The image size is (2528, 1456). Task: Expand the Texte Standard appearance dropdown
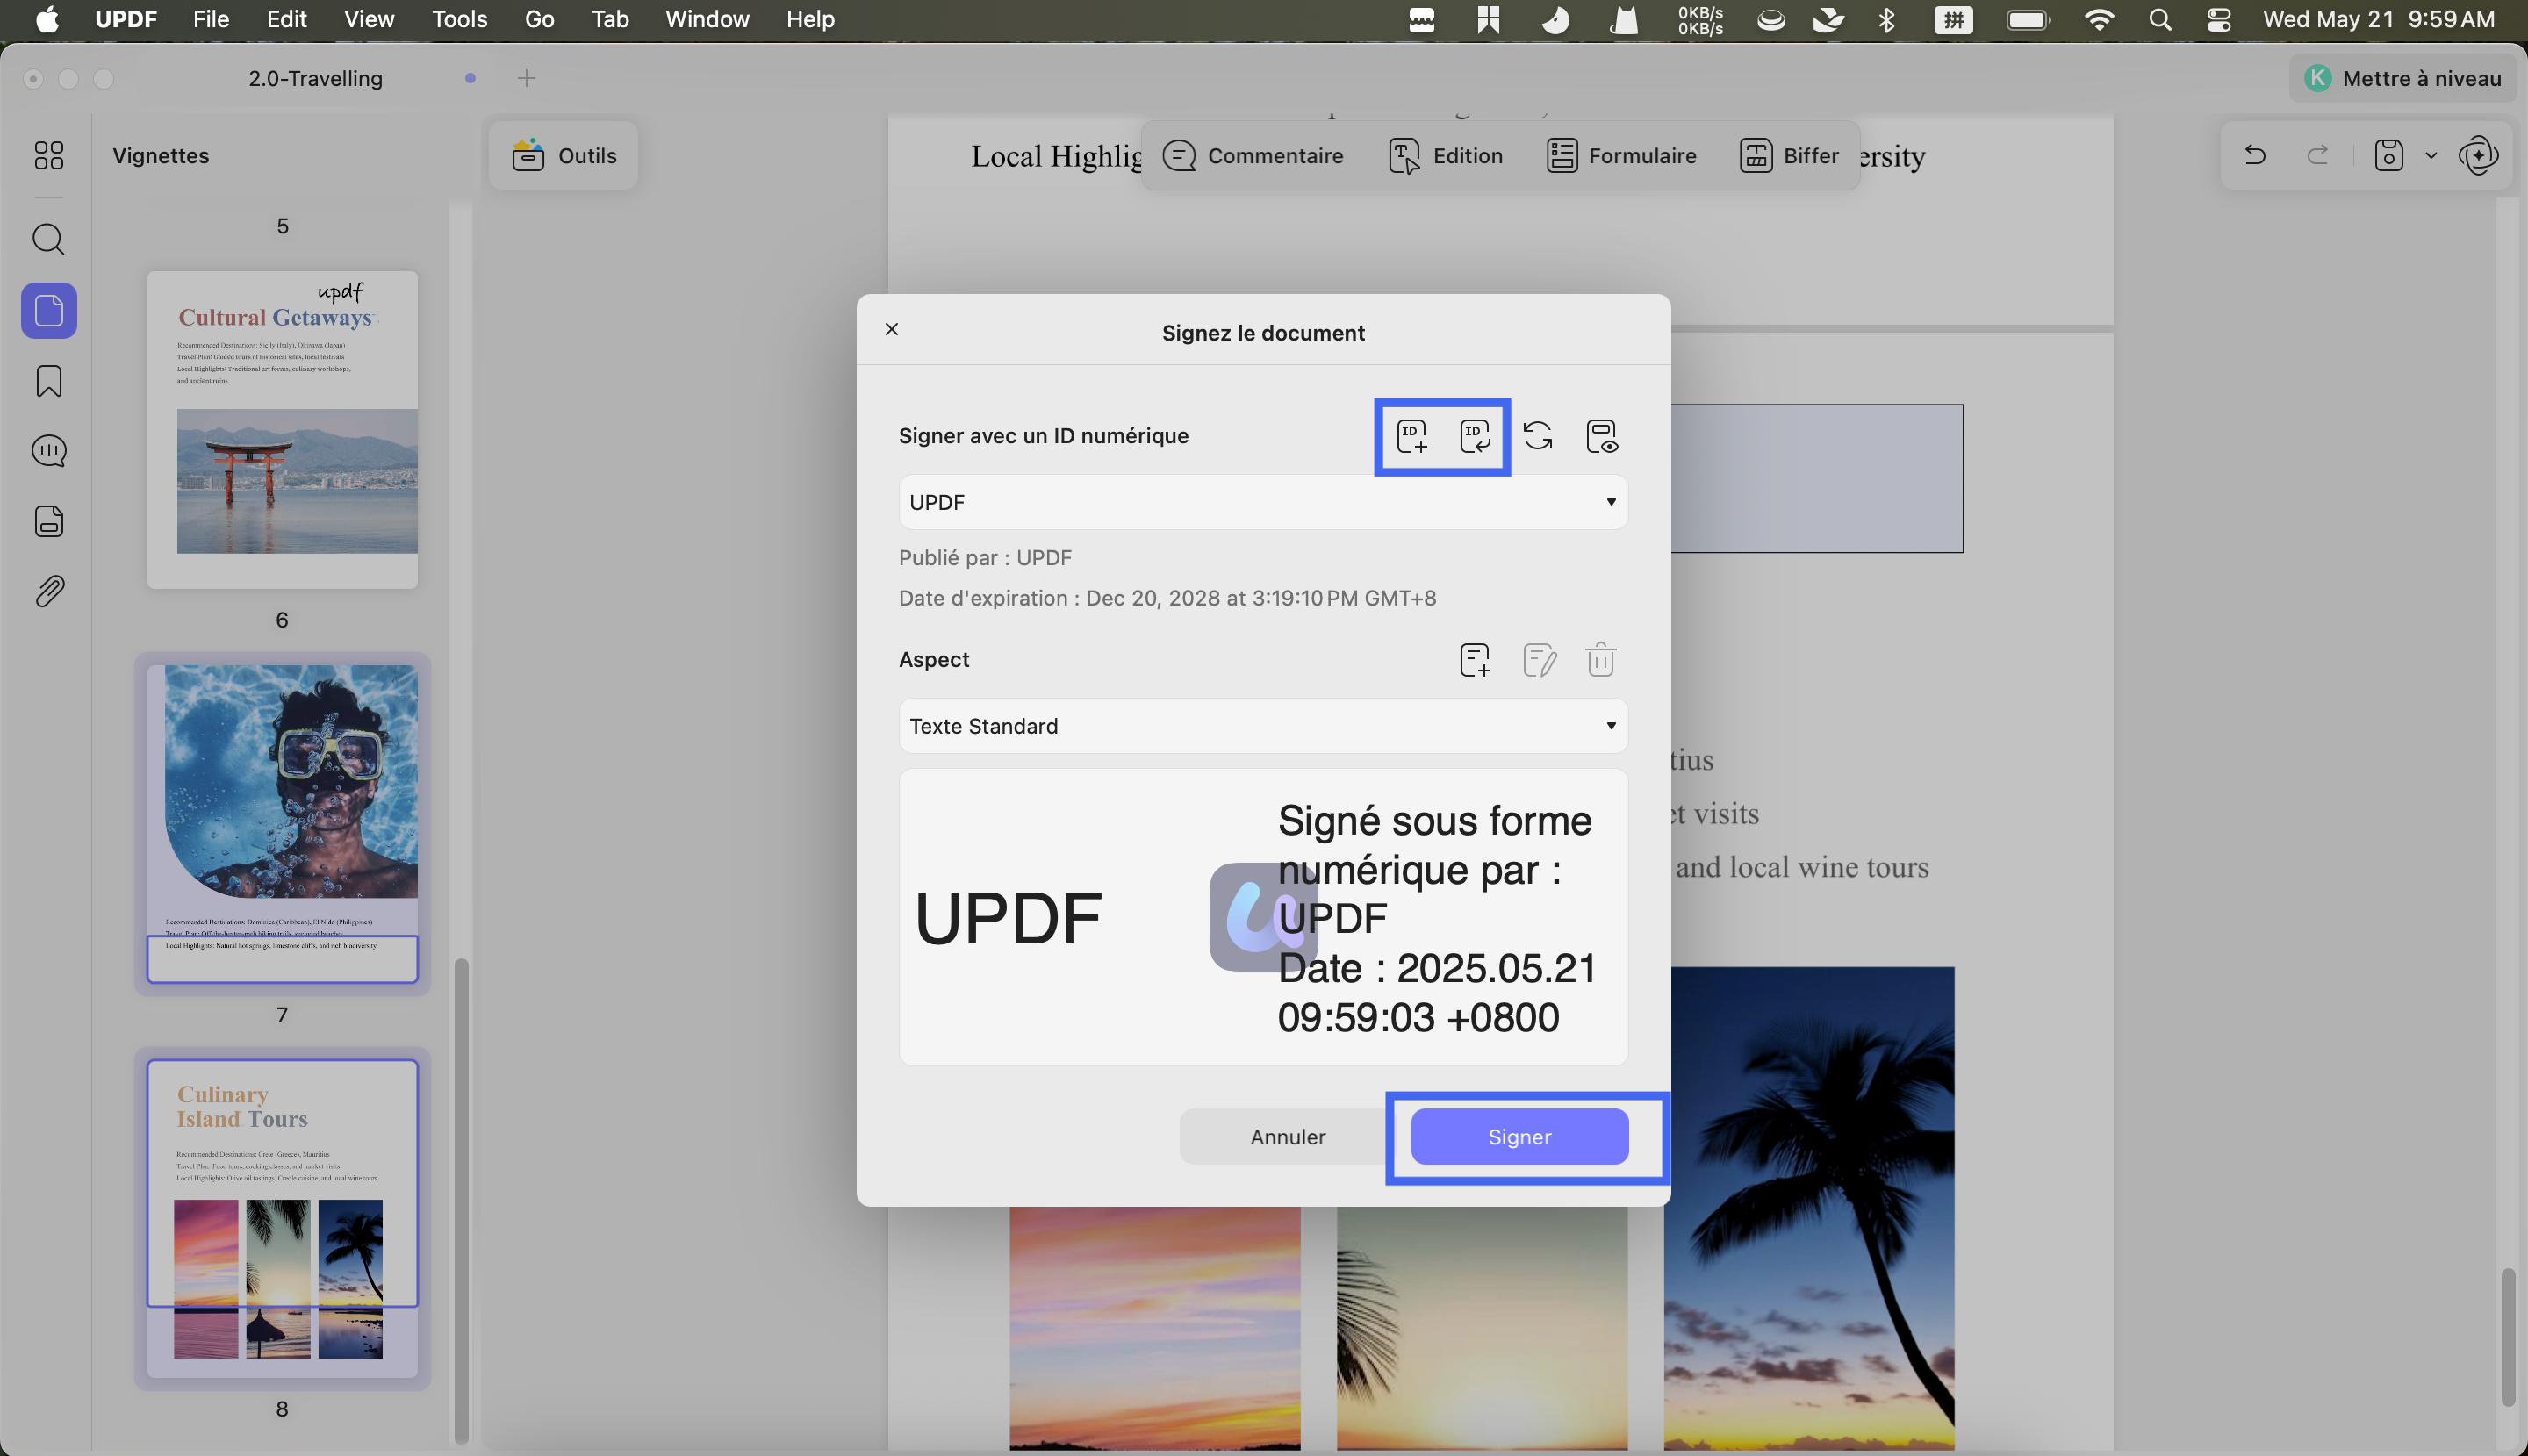(x=1263, y=726)
